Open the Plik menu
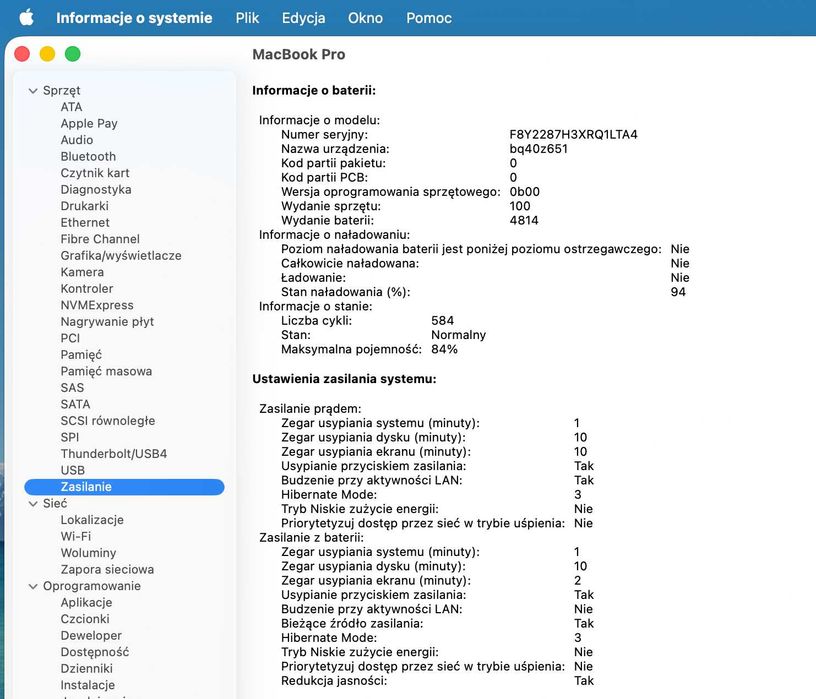 tap(247, 18)
